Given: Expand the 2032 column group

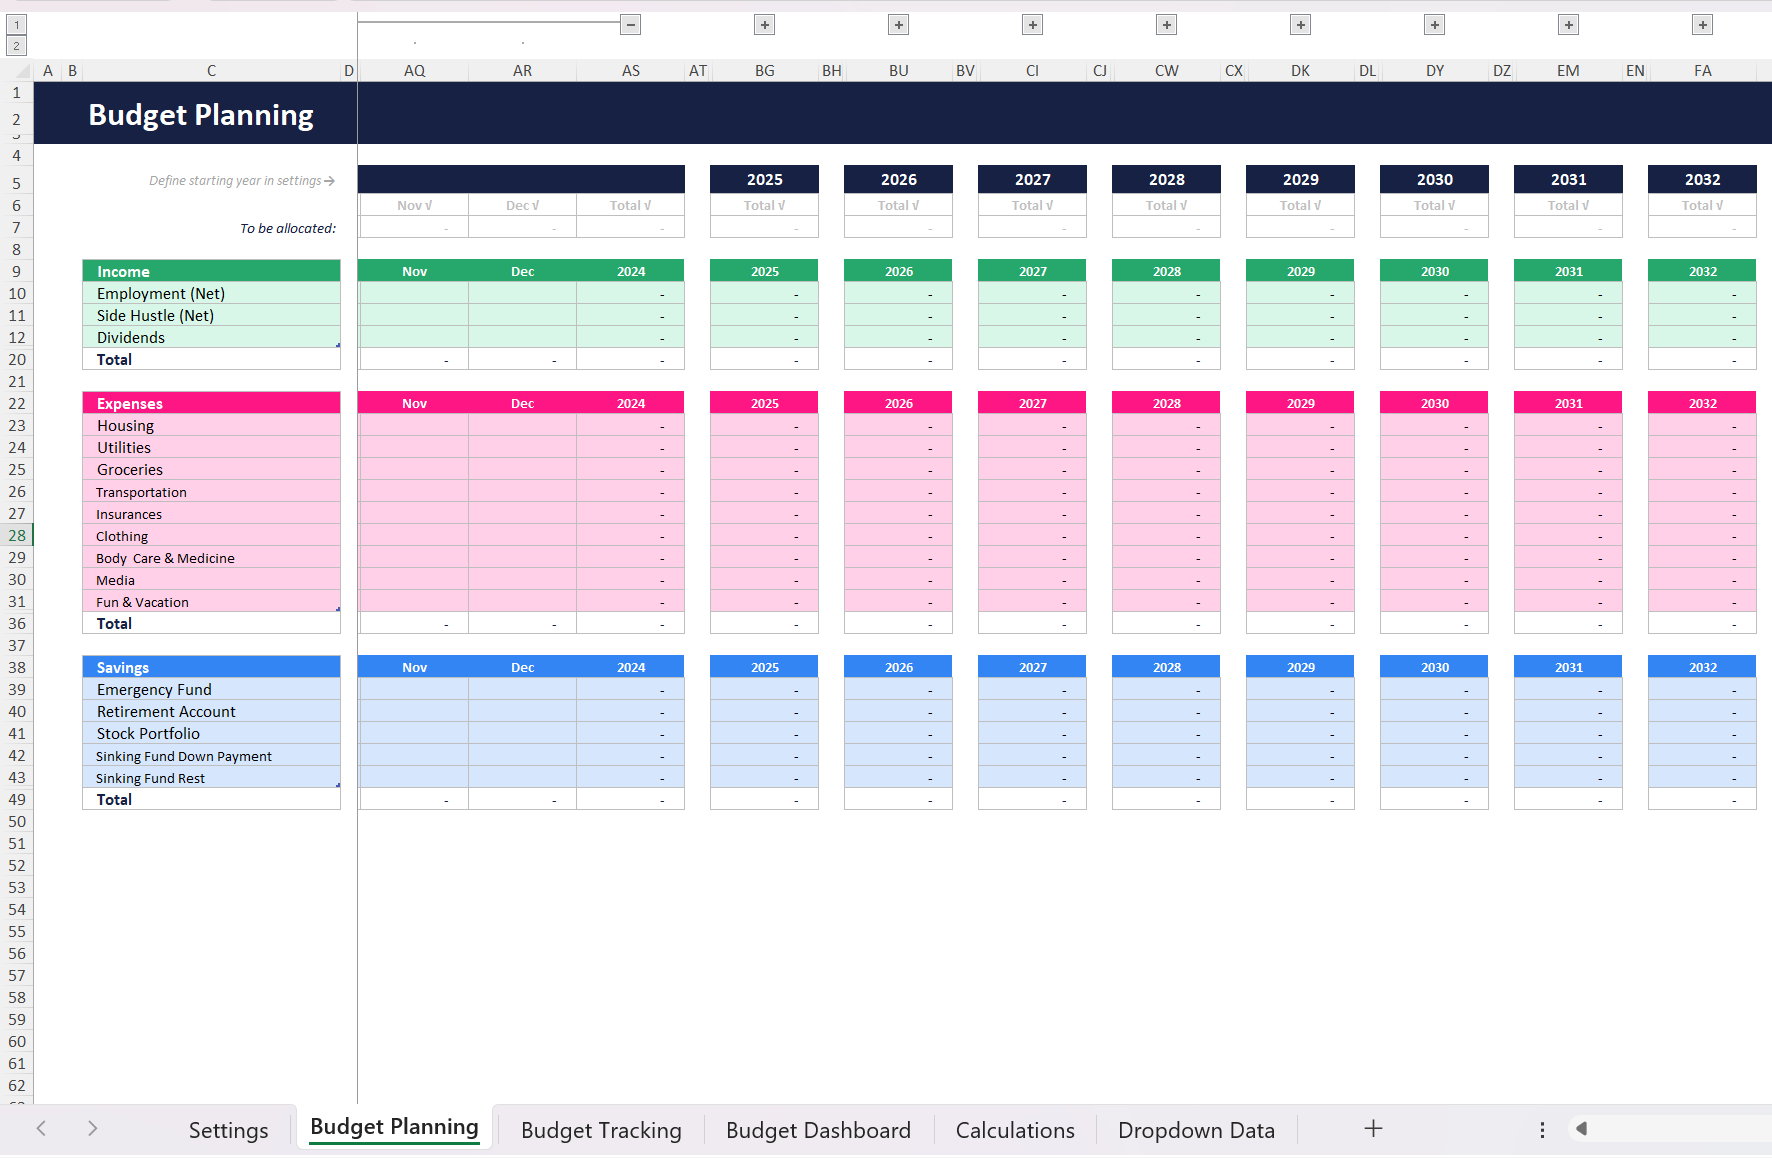Looking at the screenshot, I should click(1702, 24).
